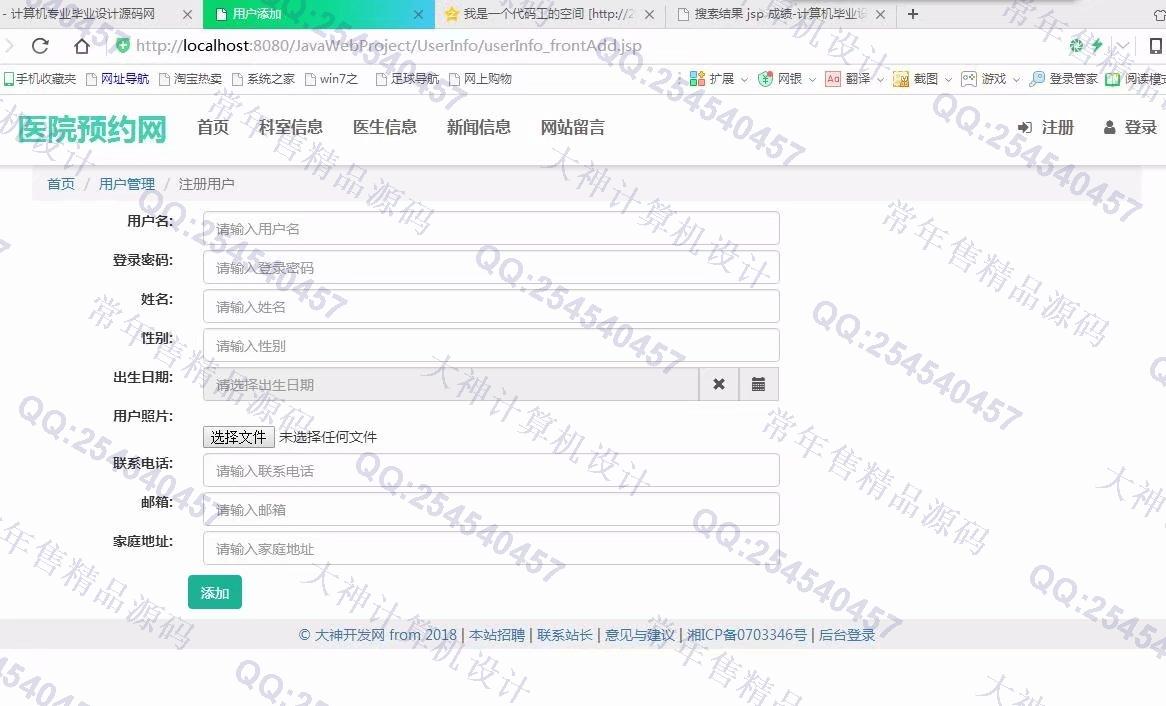
Task: Open the calendar picker for 出生日期
Action: 758,385
